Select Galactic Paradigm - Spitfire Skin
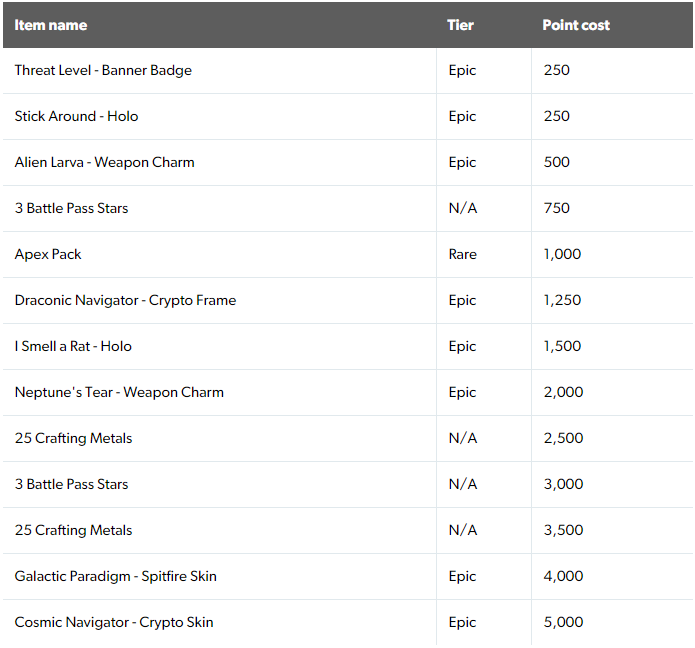This screenshot has width=695, height=648. (116, 576)
